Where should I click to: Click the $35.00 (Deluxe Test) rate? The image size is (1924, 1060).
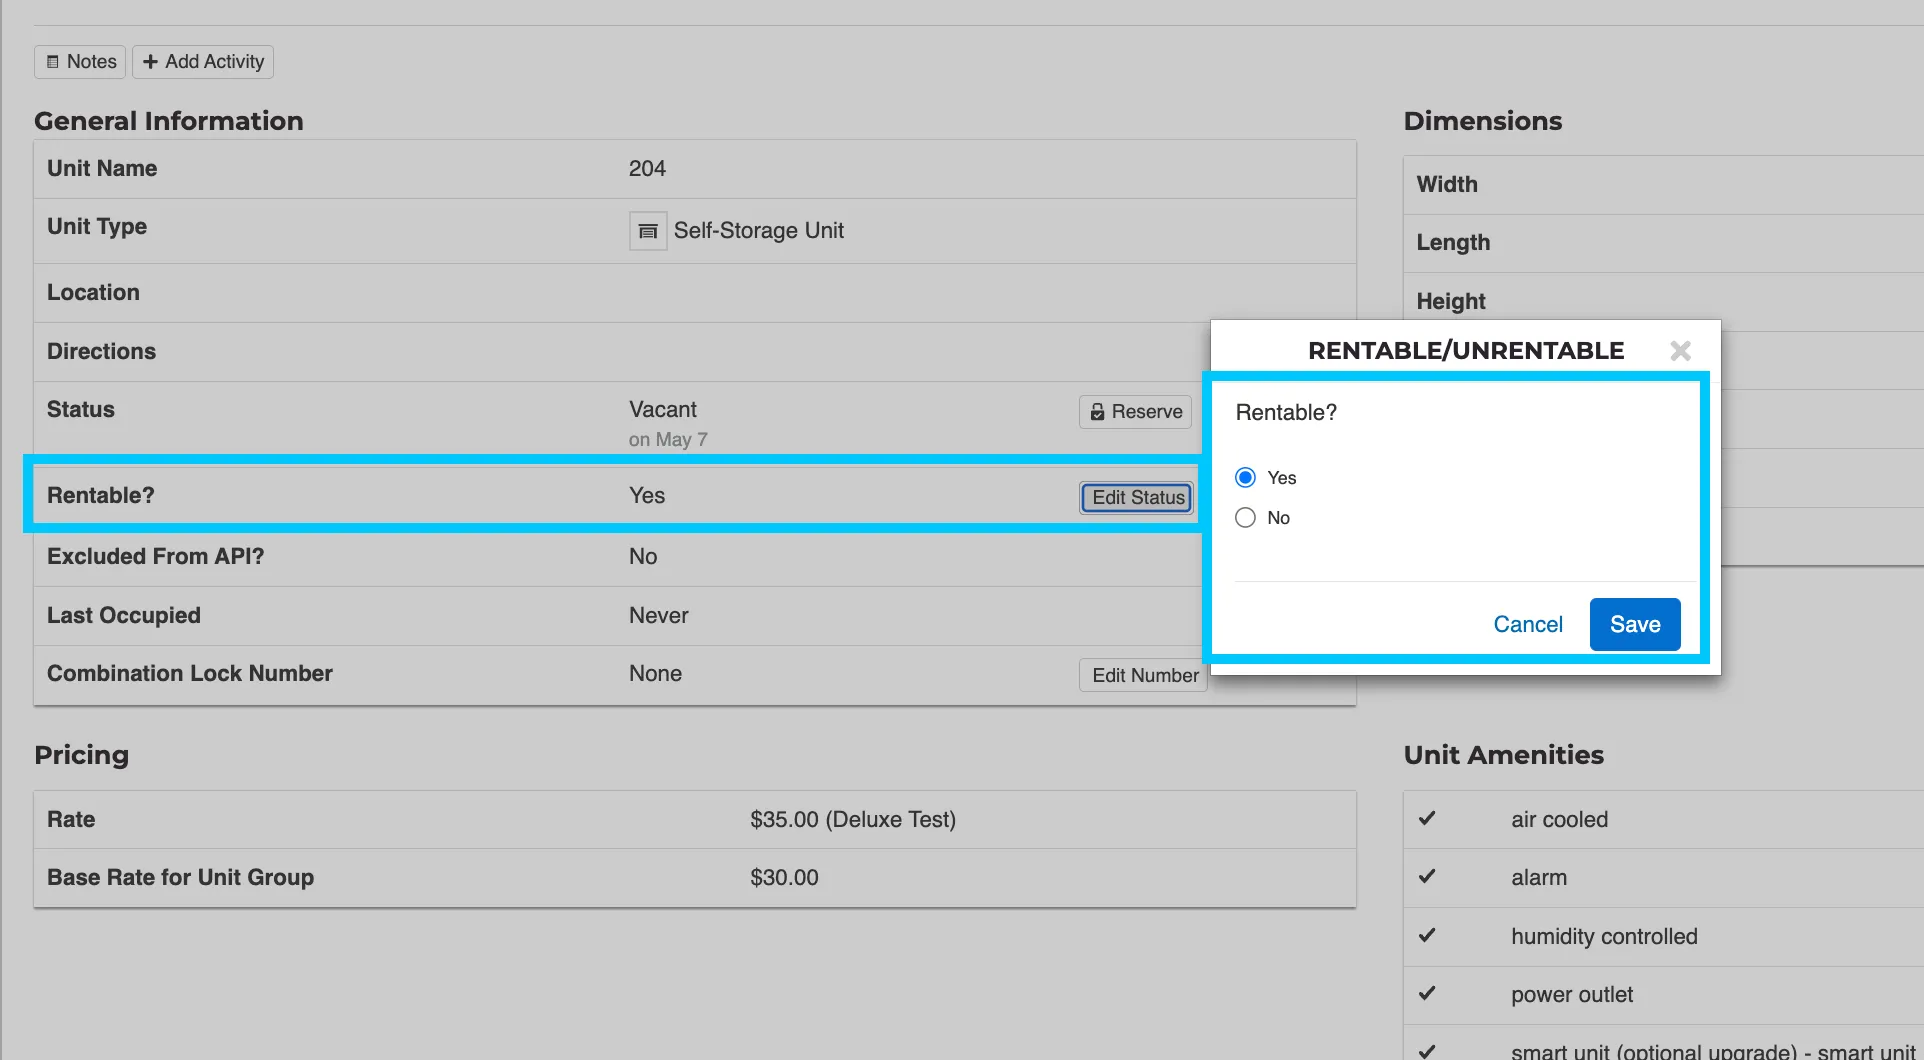point(853,820)
